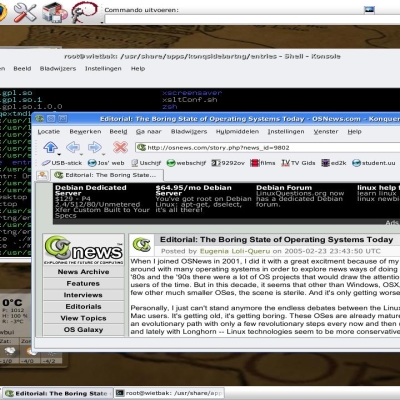This screenshot has height=400, width=400.
Task: Click the small screen icon beside command field
Action: pyautogui.click(x=369, y=10)
